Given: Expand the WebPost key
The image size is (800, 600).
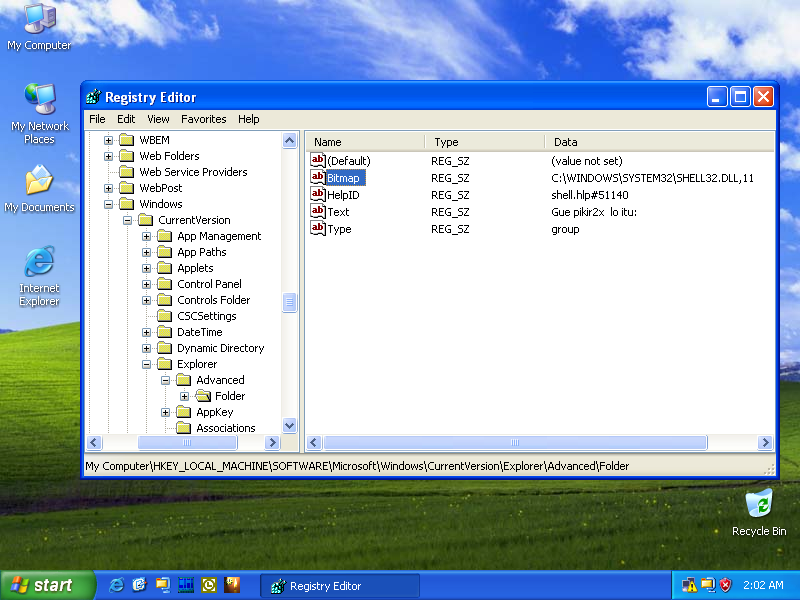Looking at the screenshot, I should tap(108, 188).
